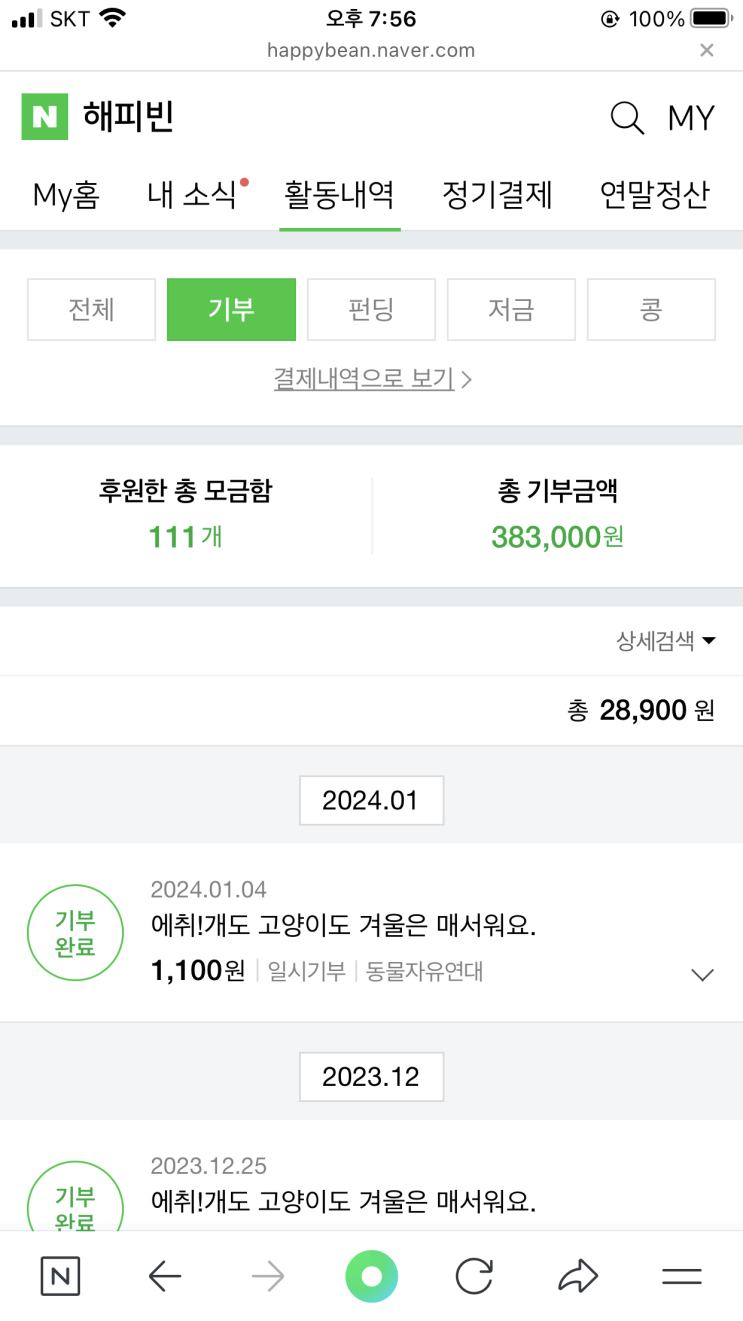Switch to the 정기결제 tab

(x=497, y=195)
